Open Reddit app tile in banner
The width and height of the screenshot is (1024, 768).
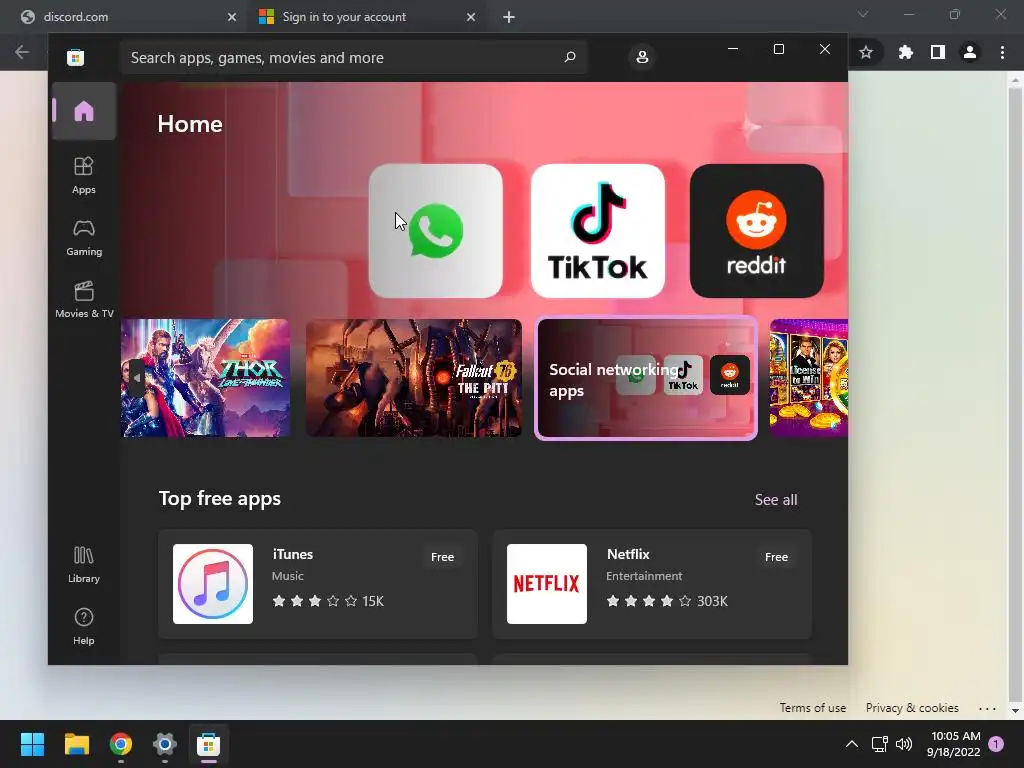pyautogui.click(x=756, y=231)
